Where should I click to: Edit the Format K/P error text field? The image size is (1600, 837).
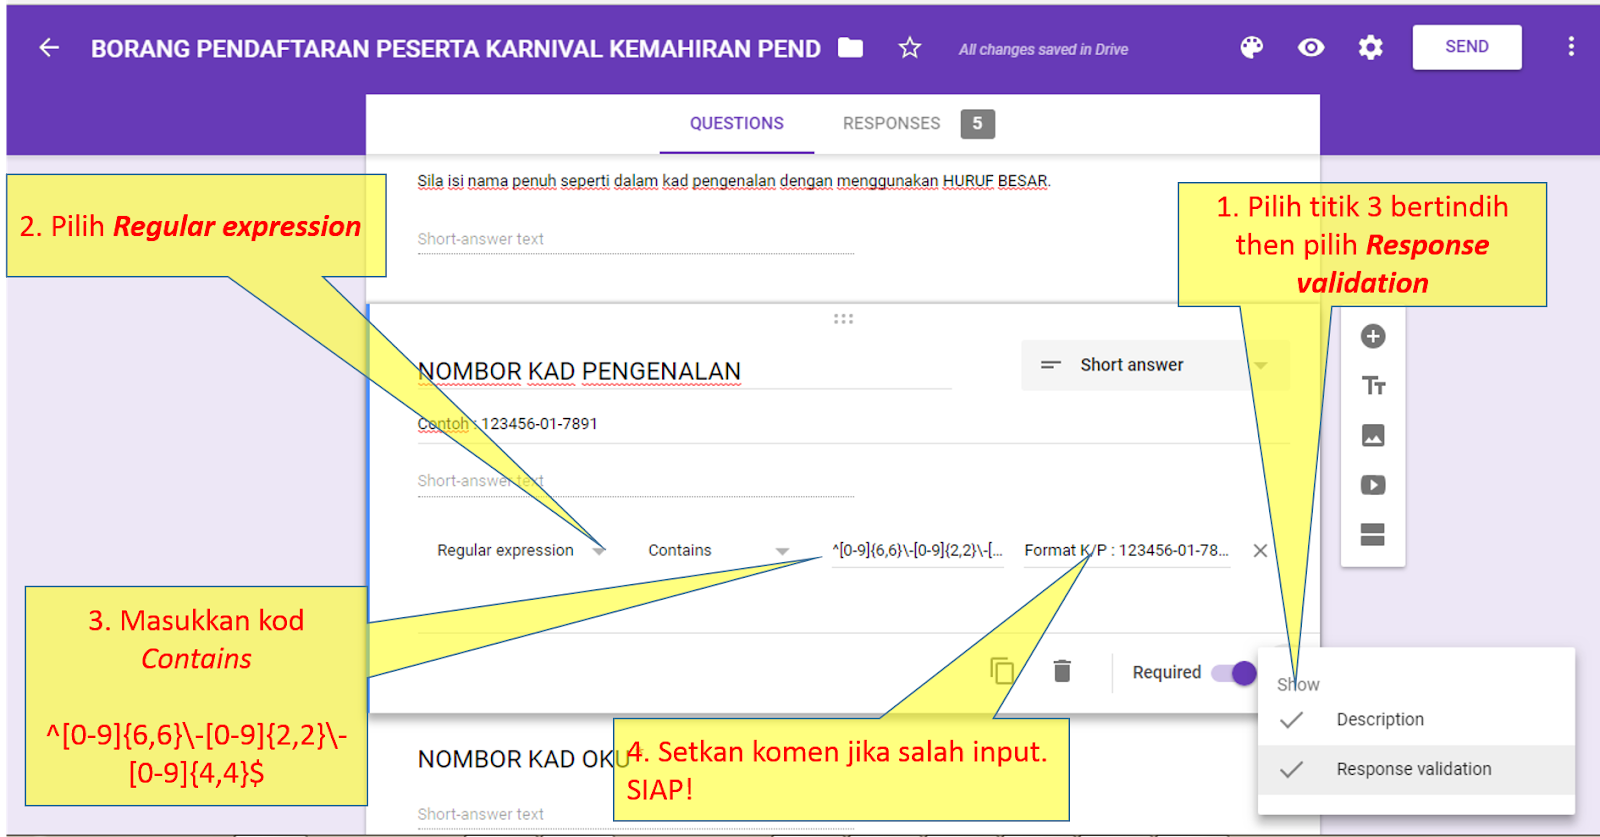[x=1127, y=550]
